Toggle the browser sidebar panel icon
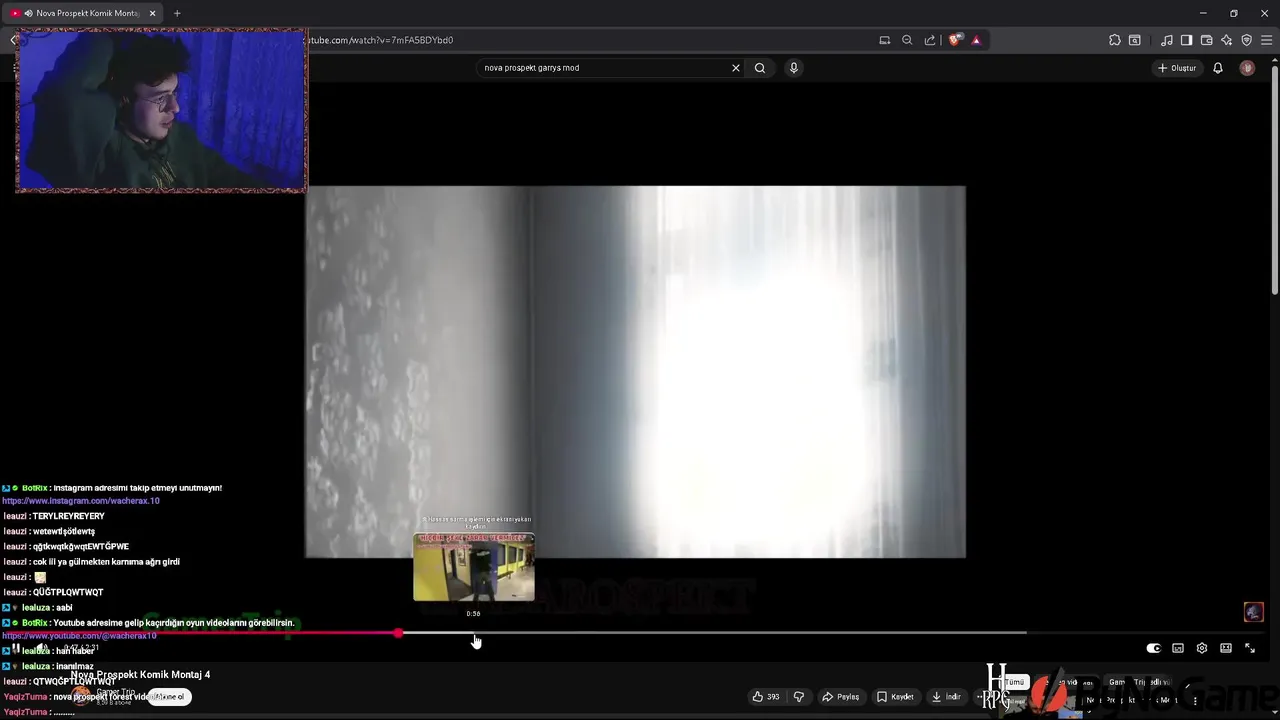1280x720 pixels. (1187, 40)
